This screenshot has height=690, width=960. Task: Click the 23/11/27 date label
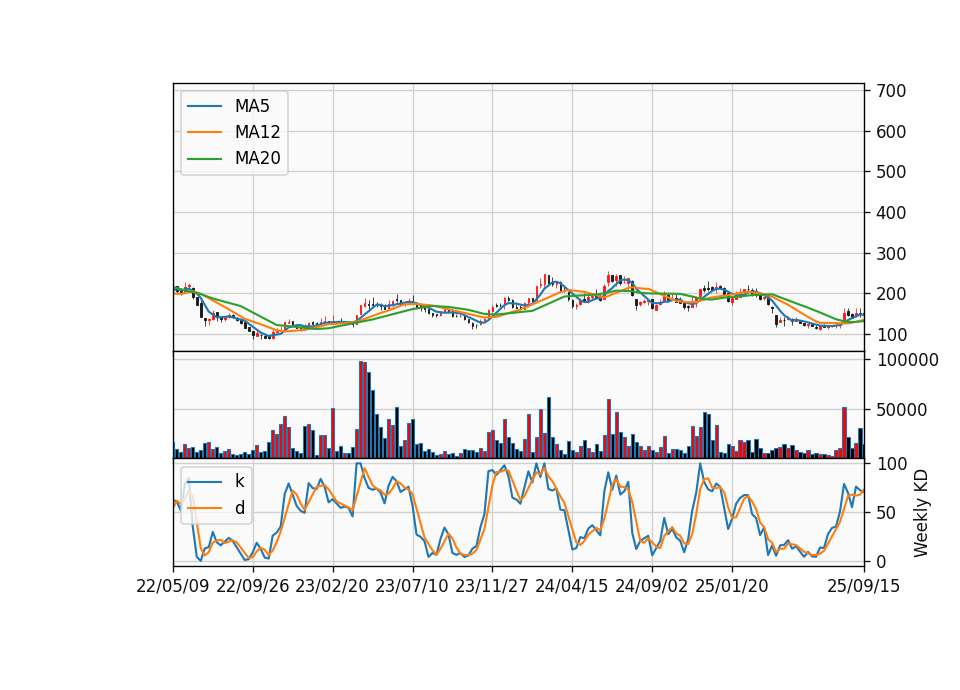click(492, 586)
